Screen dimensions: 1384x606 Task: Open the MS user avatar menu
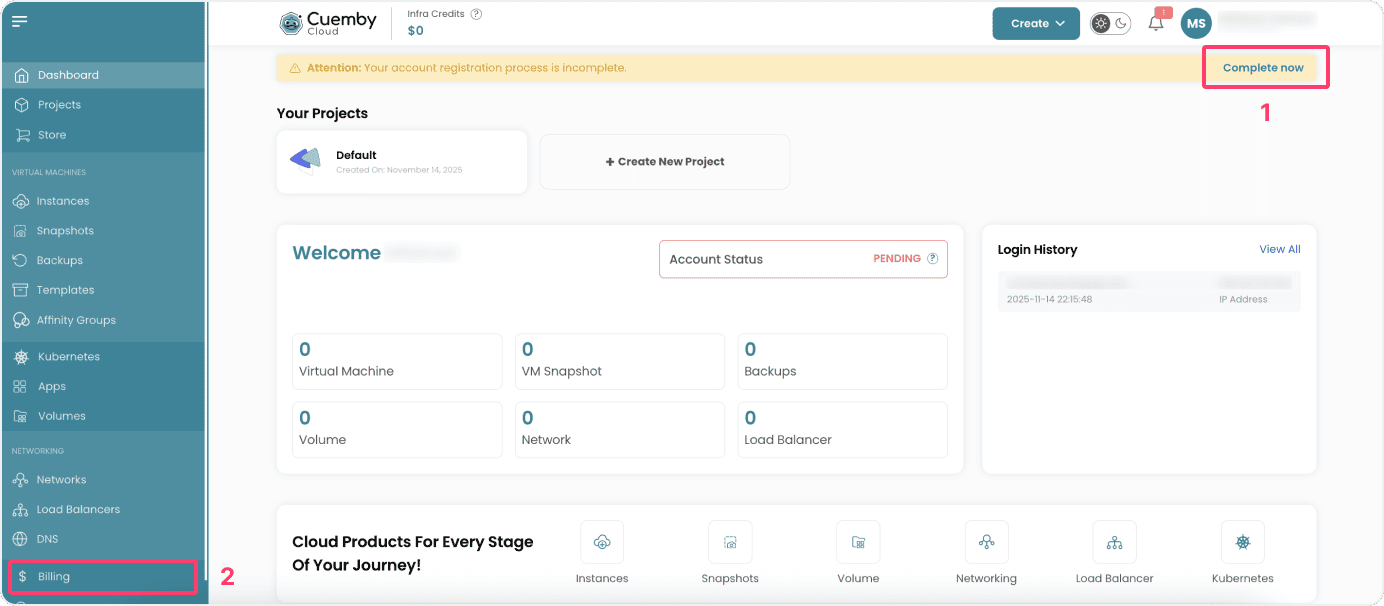tap(1196, 24)
